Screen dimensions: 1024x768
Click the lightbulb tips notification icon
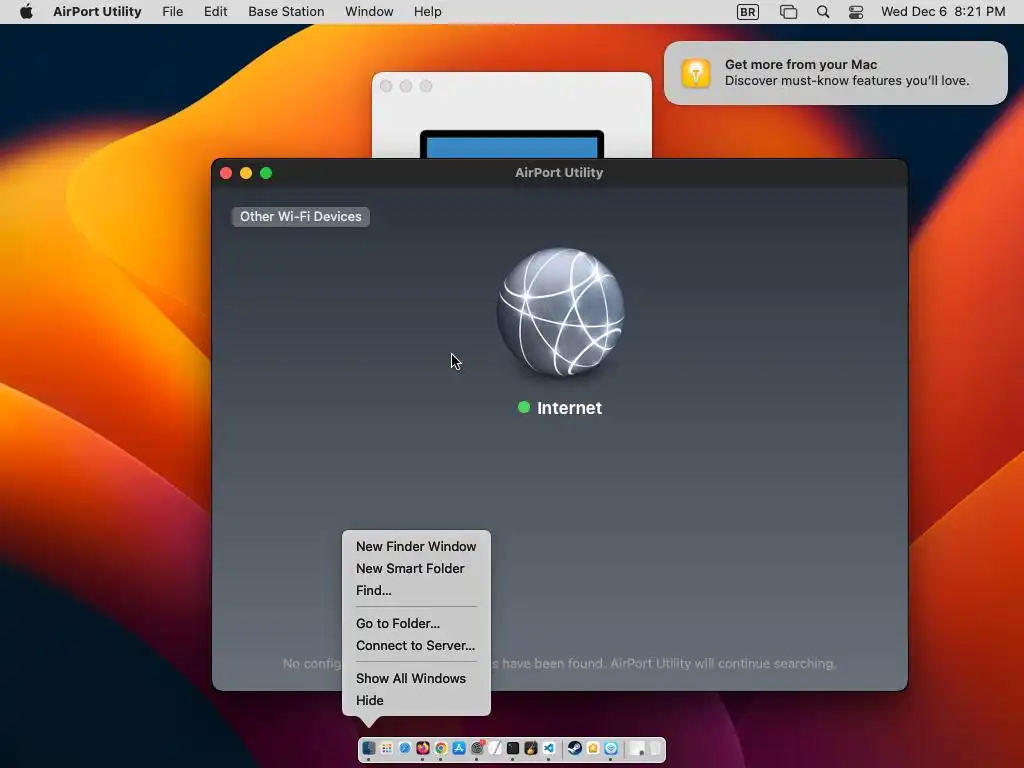(696, 72)
